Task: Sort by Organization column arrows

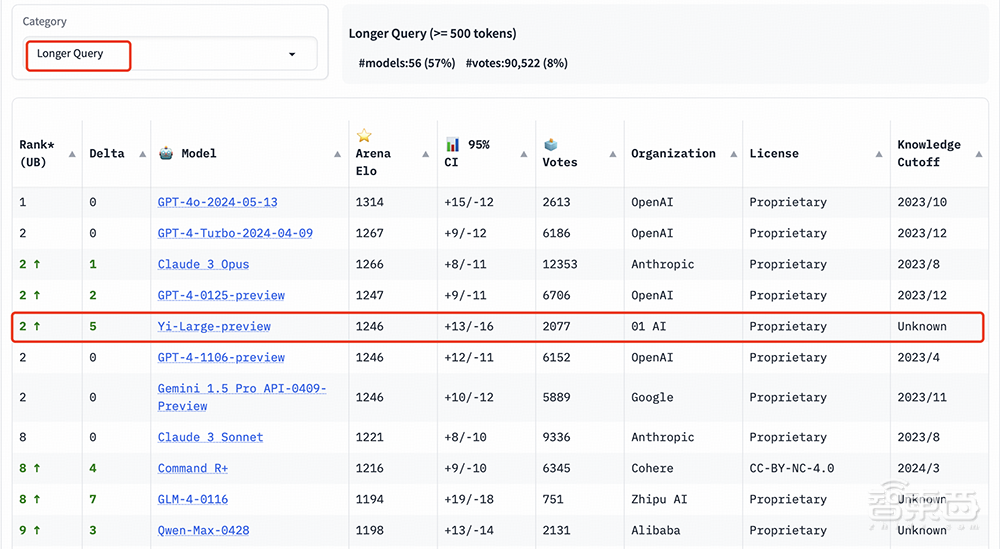Action: tap(731, 154)
